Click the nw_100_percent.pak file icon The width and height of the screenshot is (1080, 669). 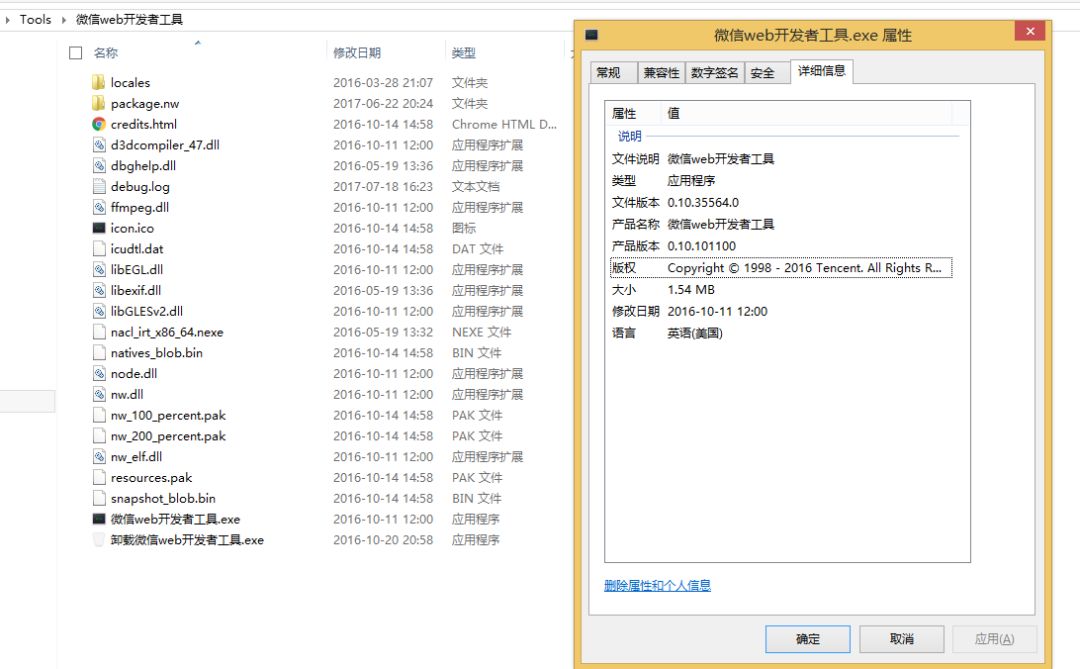pyautogui.click(x=98, y=415)
